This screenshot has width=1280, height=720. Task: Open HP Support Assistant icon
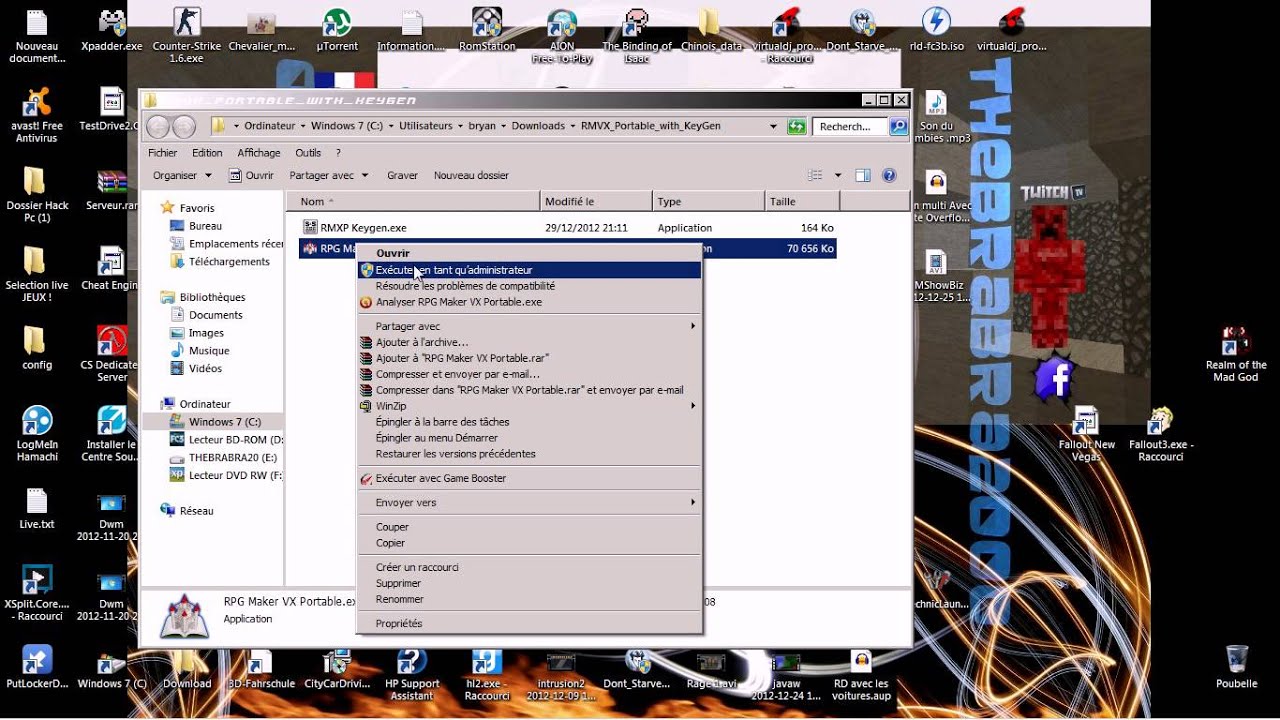pyautogui.click(x=412, y=674)
